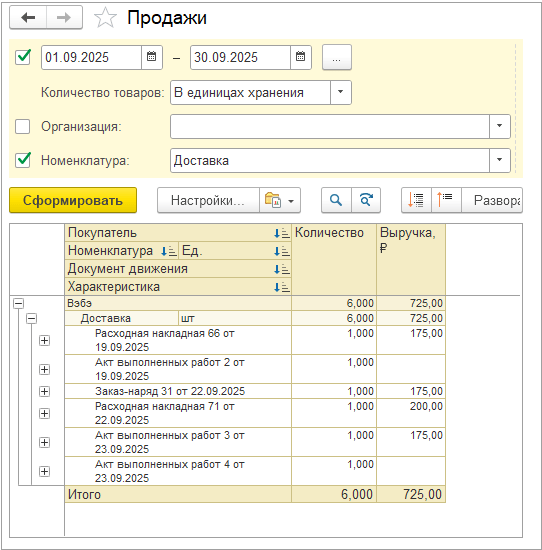
Task: Expand Акт выполненных работ 2 row
Action: point(44,369)
